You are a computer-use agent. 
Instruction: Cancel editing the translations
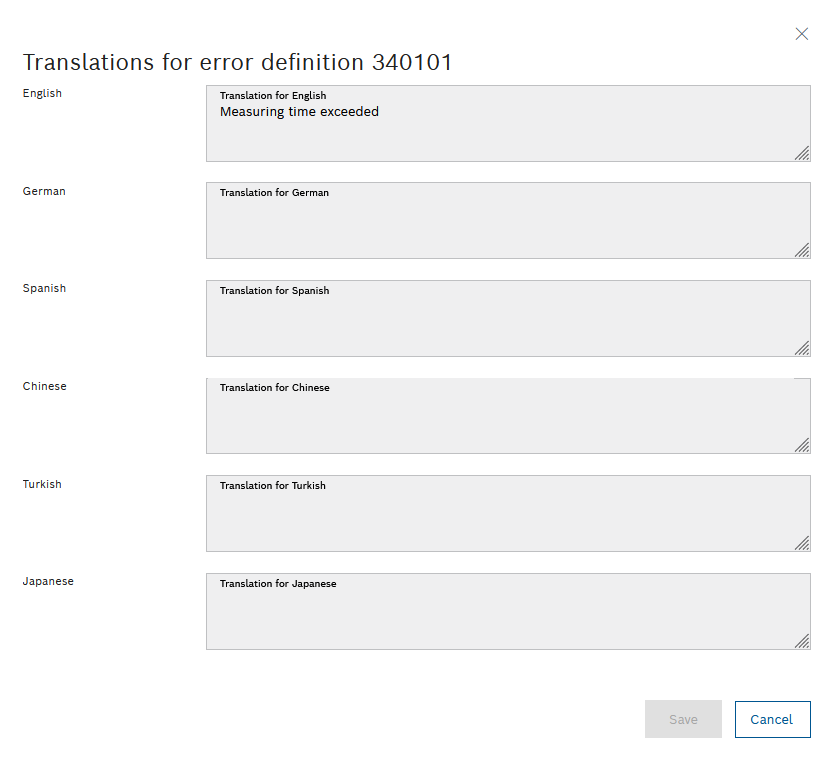pyautogui.click(x=772, y=719)
